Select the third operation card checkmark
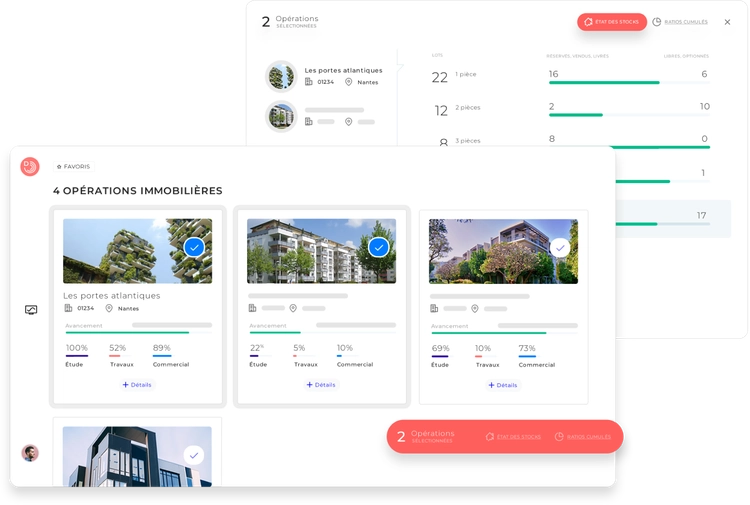Image resolution: width=750 pixels, height=505 pixels. pyautogui.click(x=561, y=247)
